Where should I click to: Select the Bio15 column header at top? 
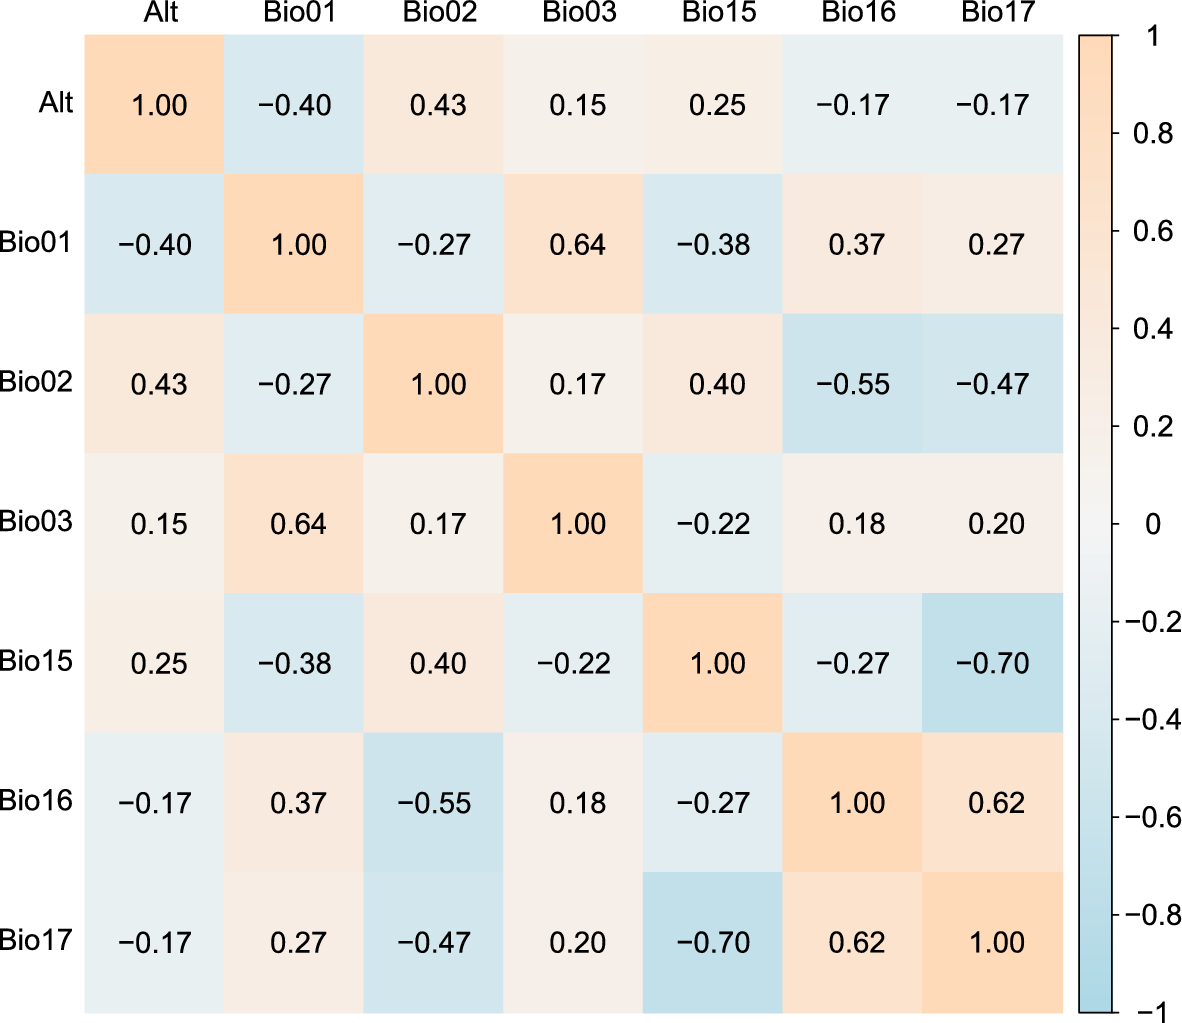tap(719, 13)
